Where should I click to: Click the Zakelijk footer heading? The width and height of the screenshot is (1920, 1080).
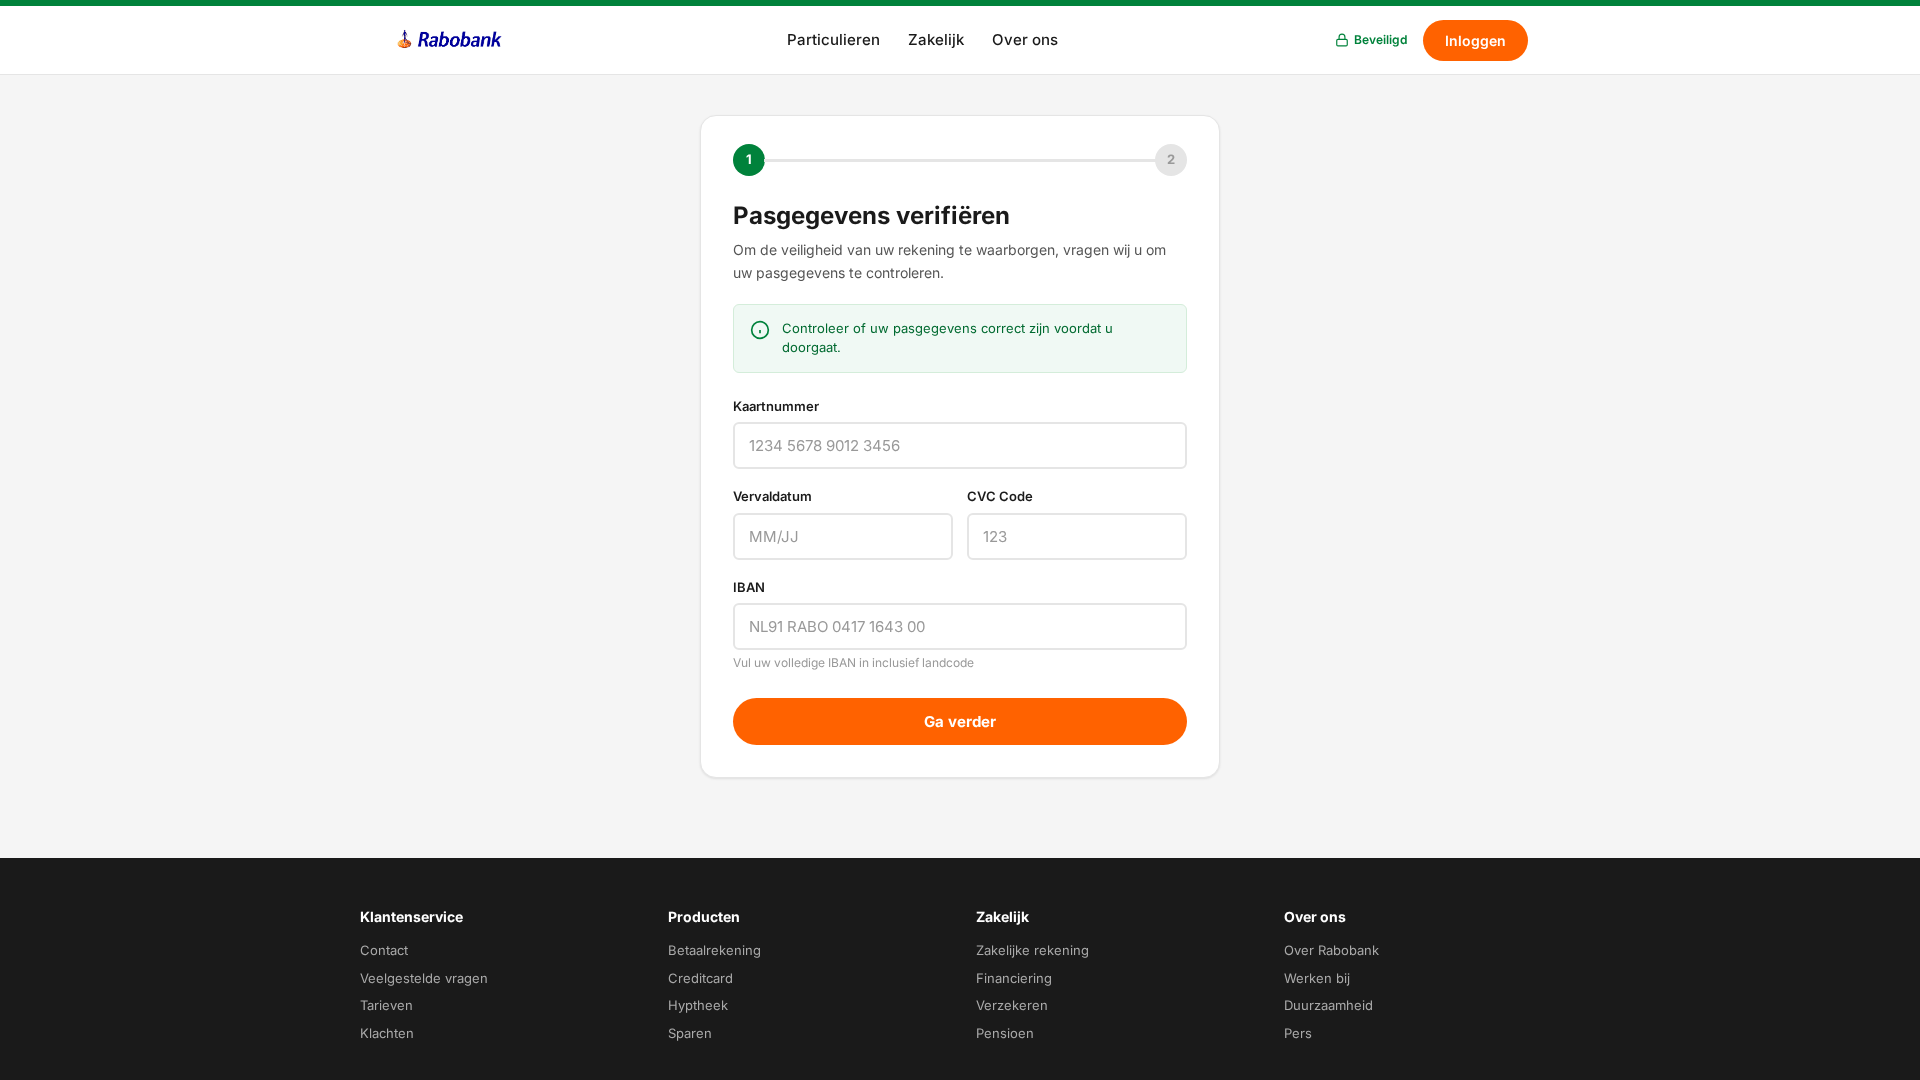pos(1002,917)
